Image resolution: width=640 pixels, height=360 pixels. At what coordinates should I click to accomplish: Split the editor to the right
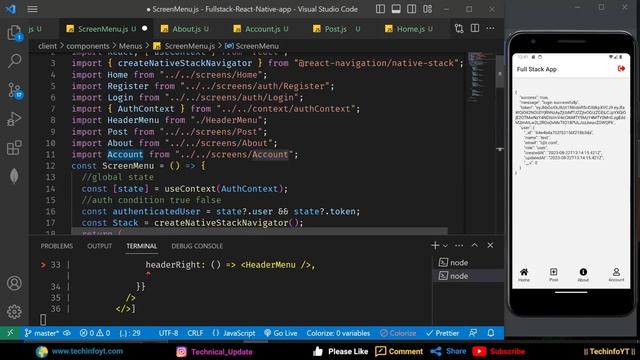pos(475,29)
